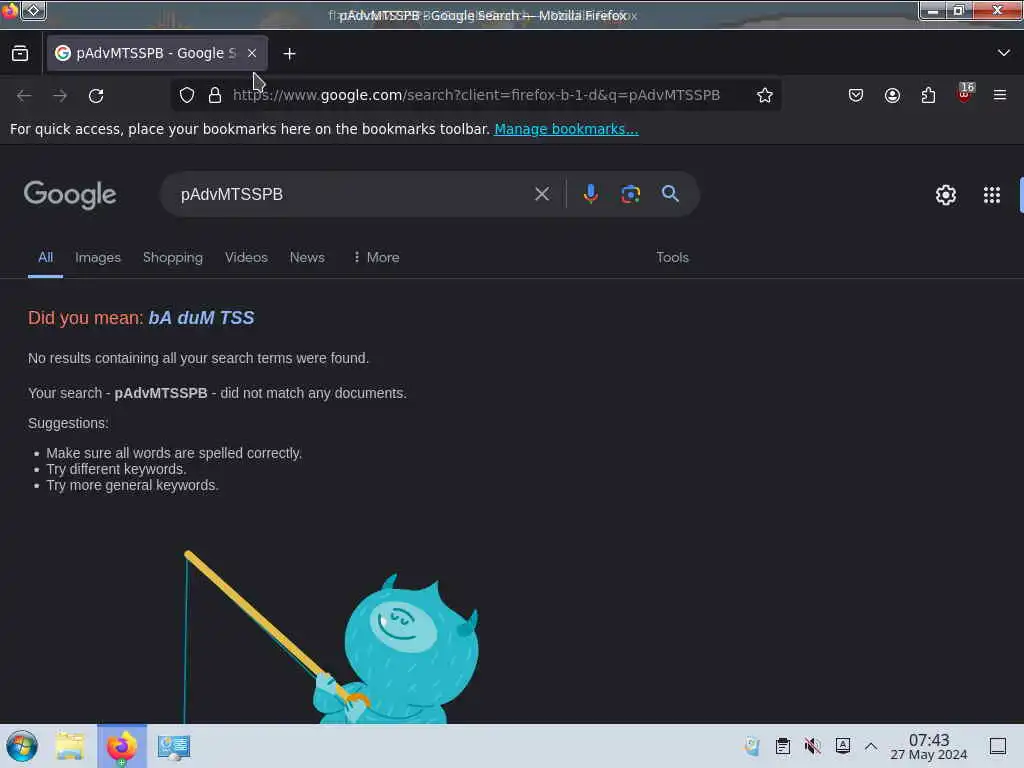Open Firefox account icon

[x=892, y=95]
